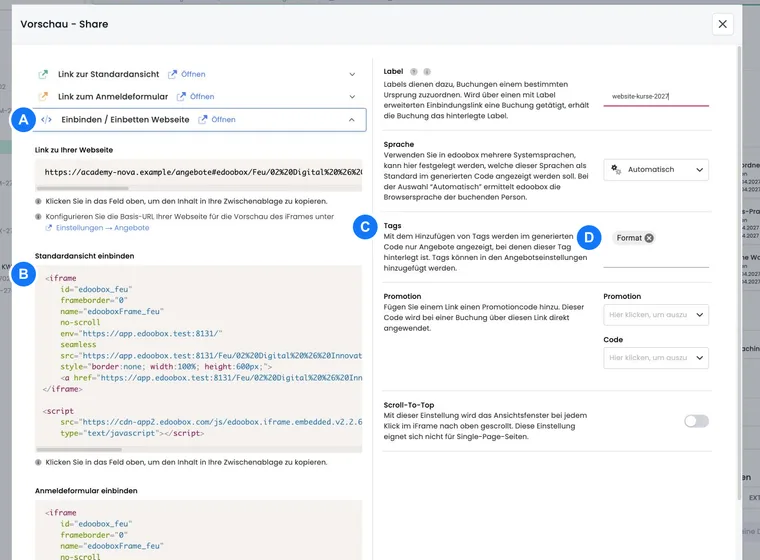Click the Einbinden / Einbetten Webseite title
Viewport: 760px width, 560px height.
click(x=125, y=120)
